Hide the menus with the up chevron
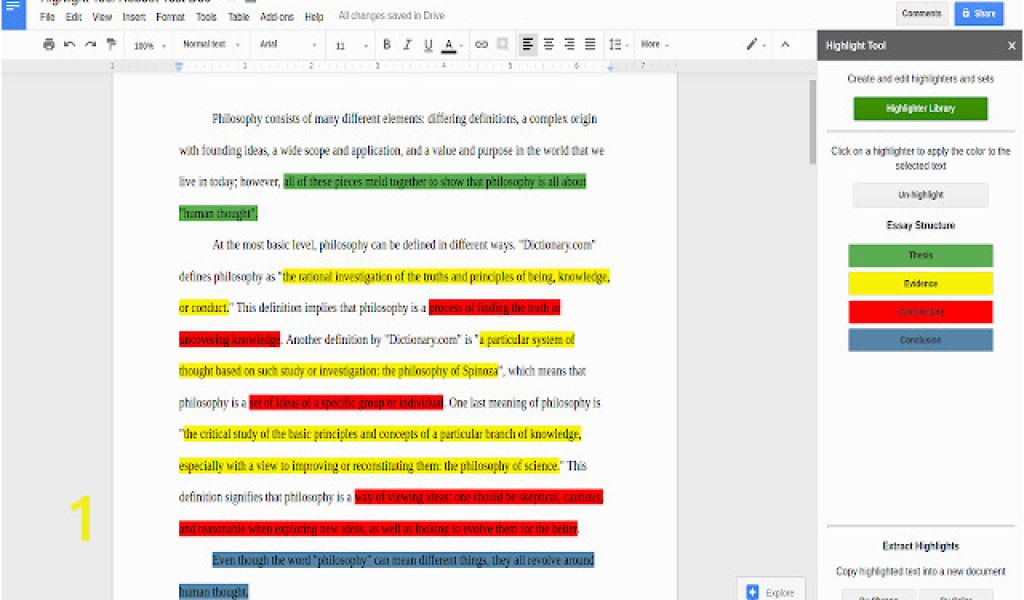1024x600 pixels. (785, 44)
